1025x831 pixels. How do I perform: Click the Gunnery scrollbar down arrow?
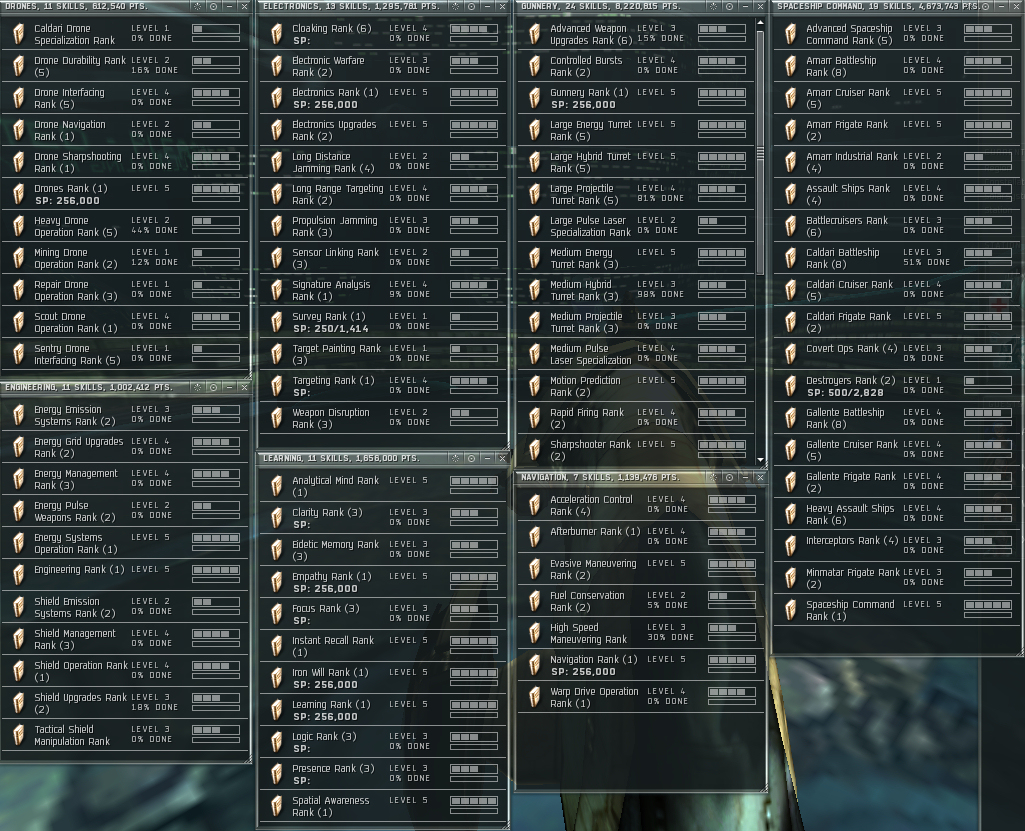tap(760, 460)
